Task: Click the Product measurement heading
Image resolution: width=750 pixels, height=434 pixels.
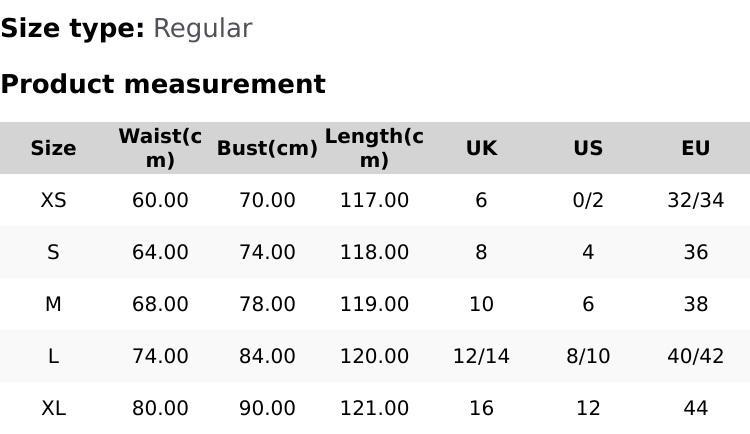Action: [163, 84]
